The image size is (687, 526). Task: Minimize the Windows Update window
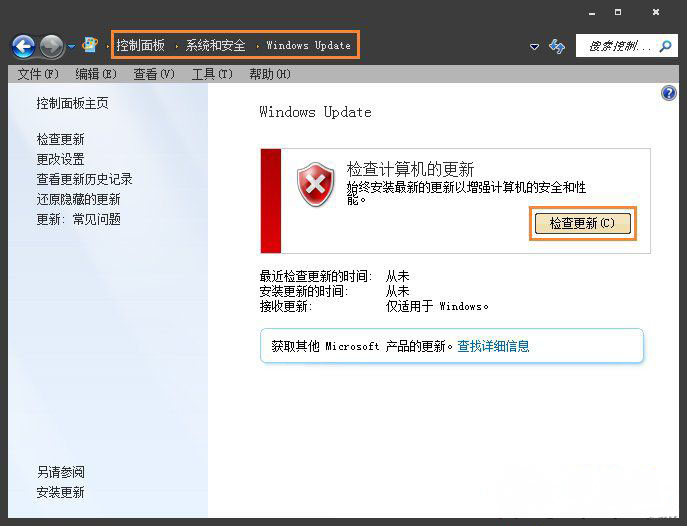point(592,13)
